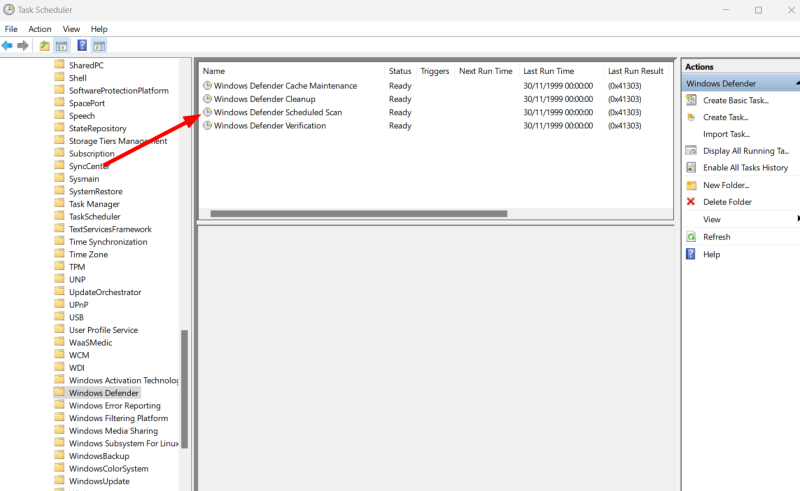Open the Help menu in menu bar
Image resolution: width=800 pixels, height=491 pixels.
pyautogui.click(x=99, y=29)
